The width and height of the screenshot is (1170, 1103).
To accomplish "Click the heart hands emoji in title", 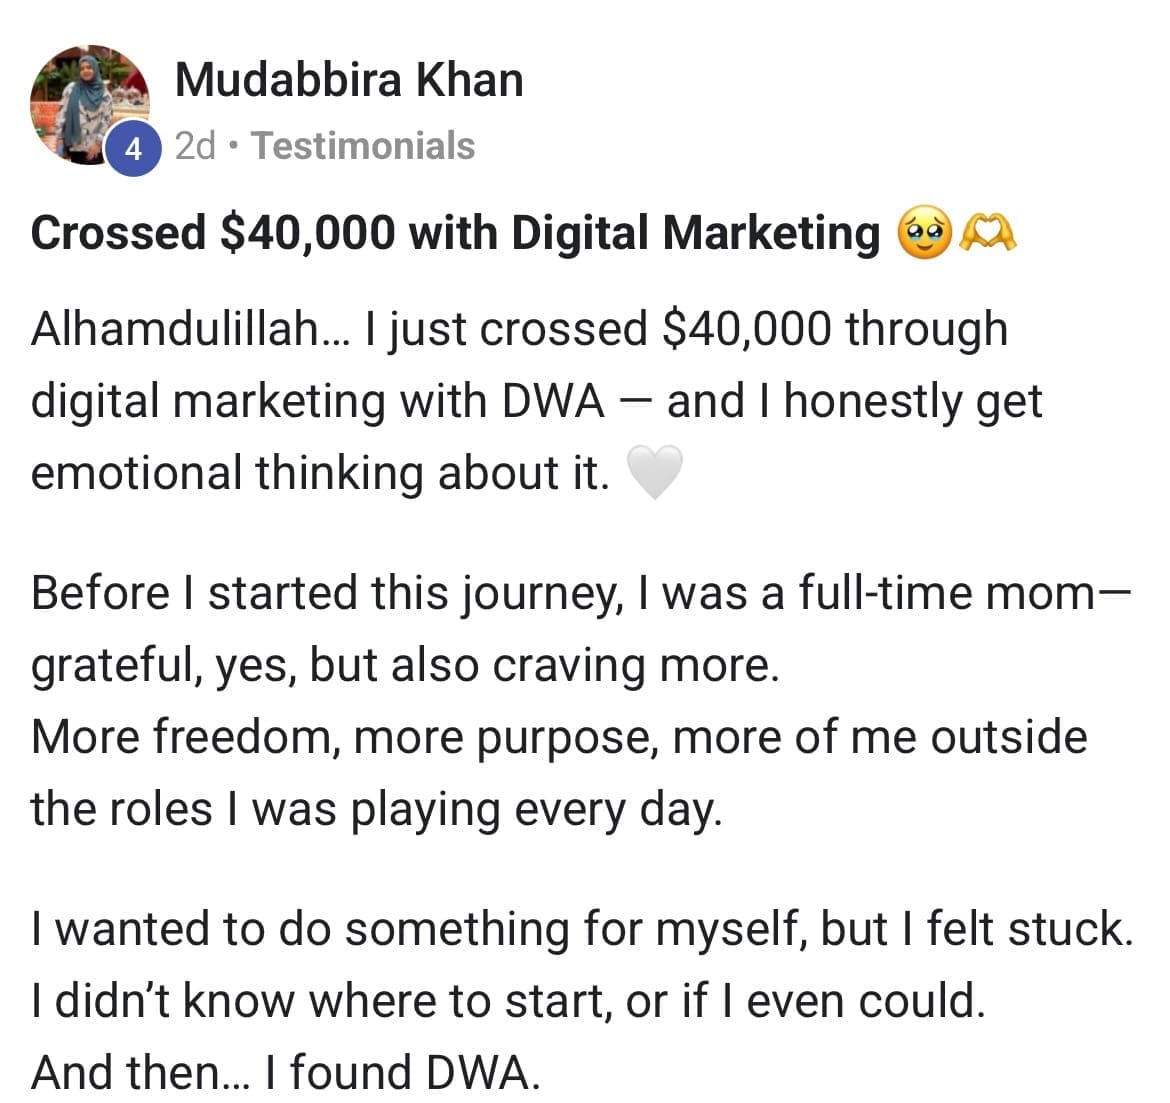I will click(x=987, y=233).
